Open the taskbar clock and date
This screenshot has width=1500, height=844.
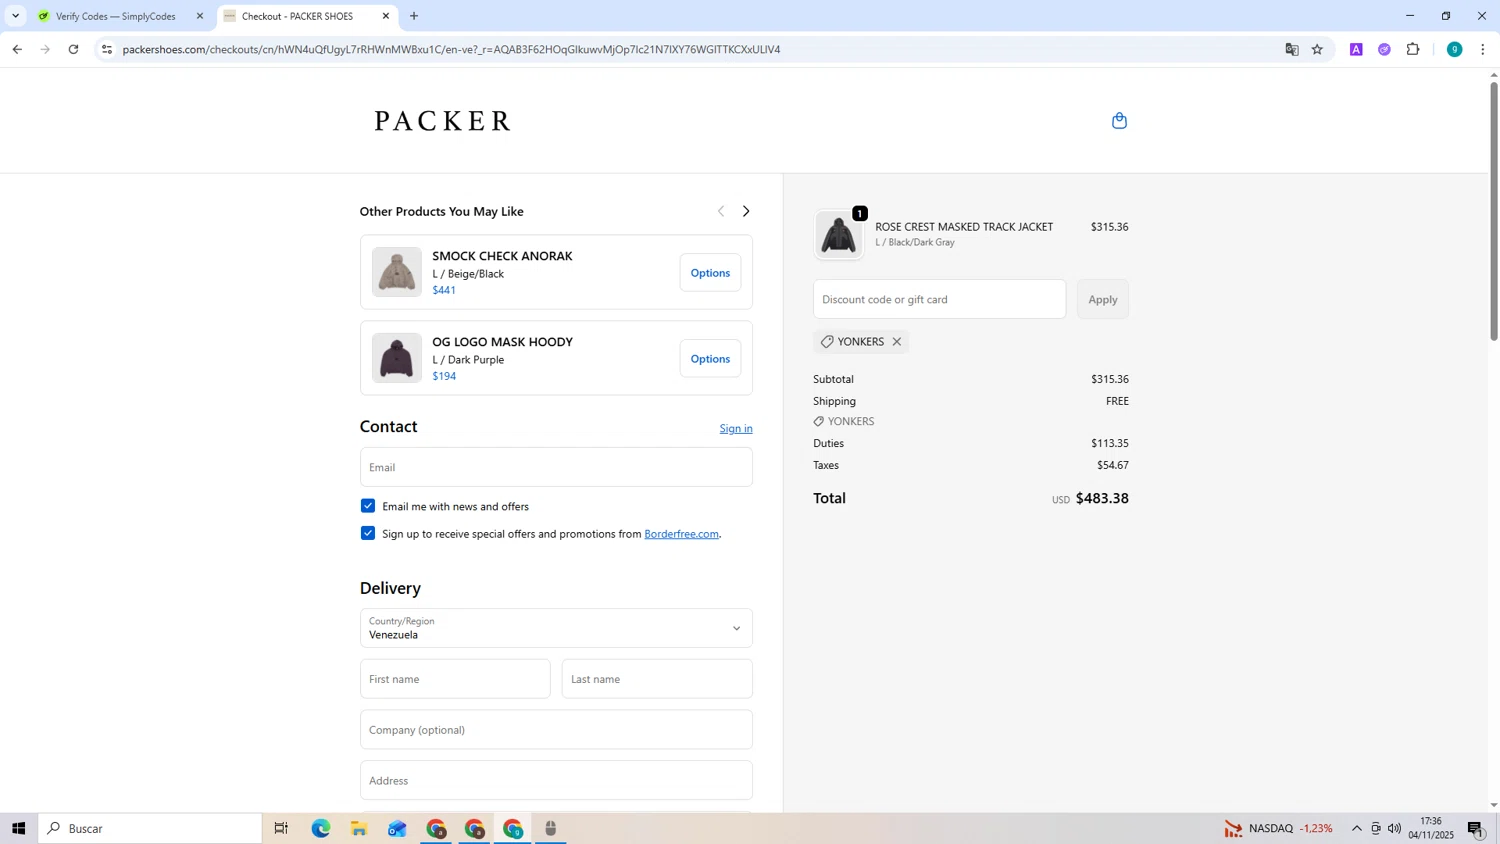click(x=1431, y=828)
